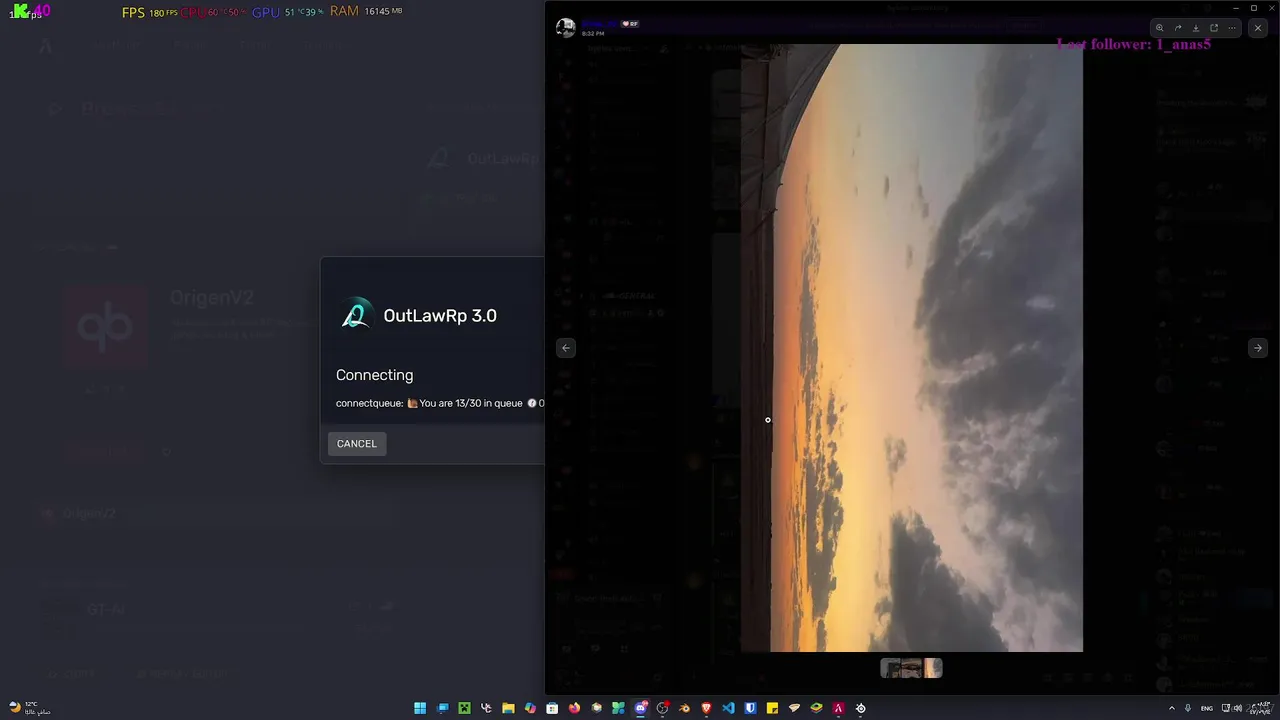Open SteelSeries app on the taskbar
Screen dimensions: 1280x720
[860, 708]
